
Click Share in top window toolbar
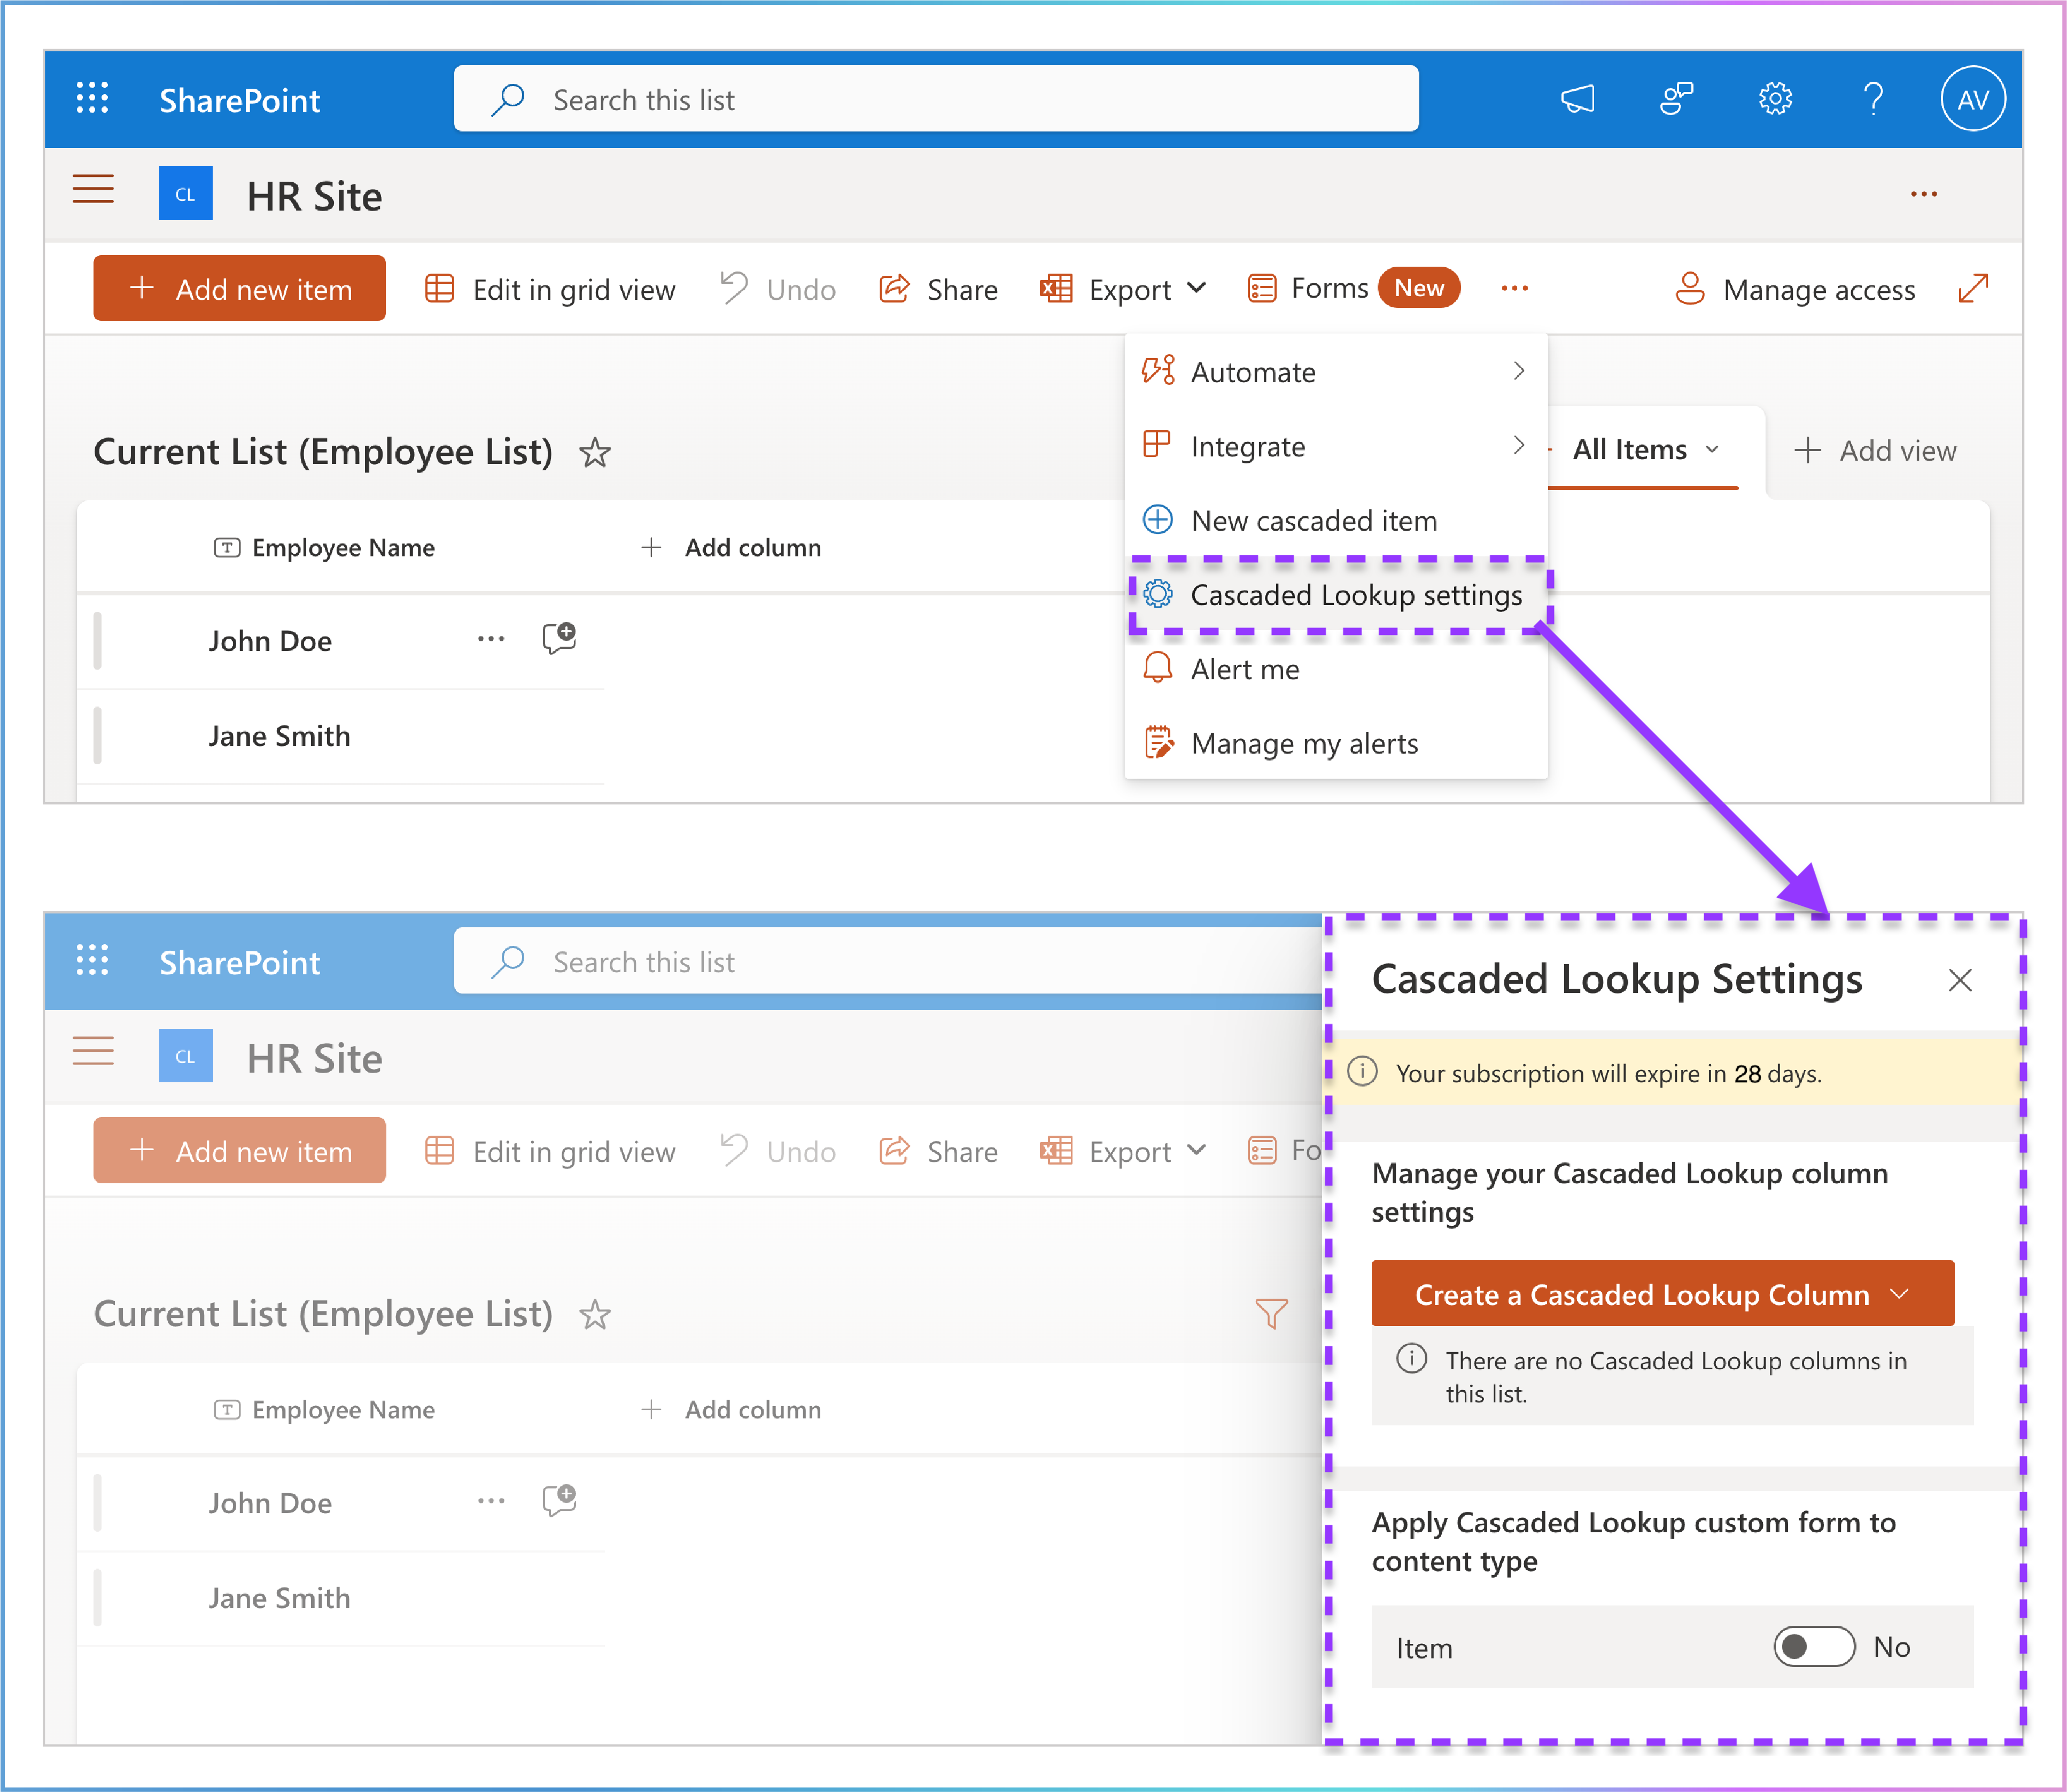[938, 289]
